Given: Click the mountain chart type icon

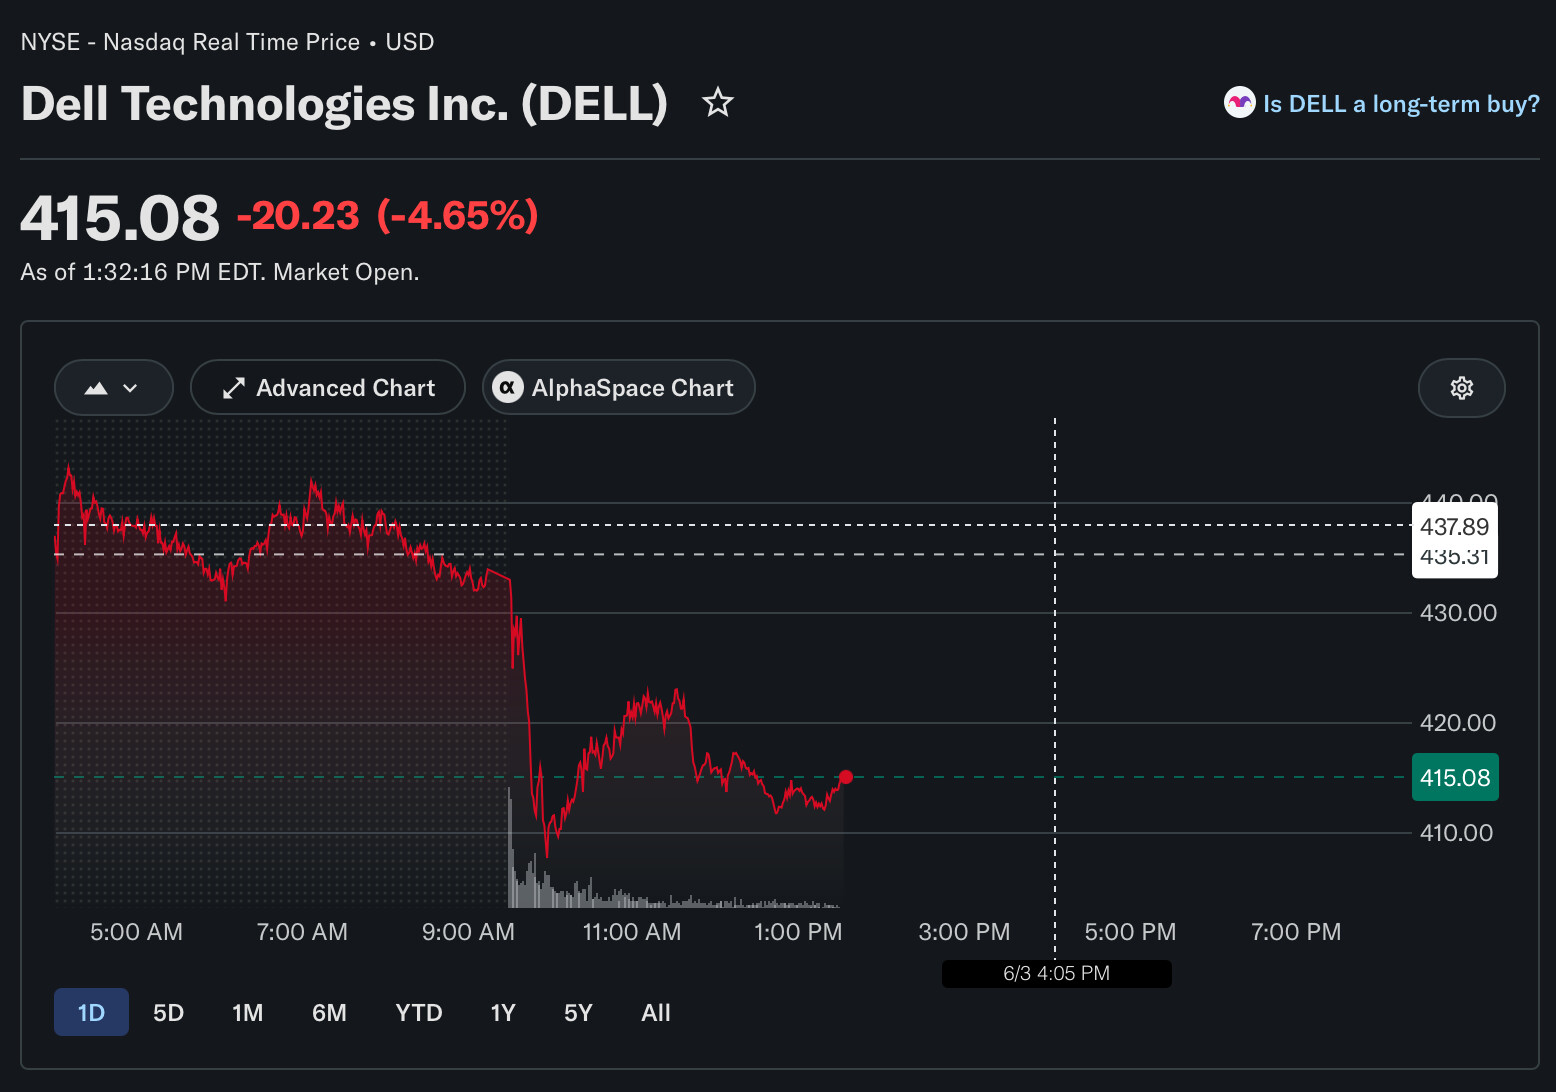Looking at the screenshot, I should click(96, 388).
